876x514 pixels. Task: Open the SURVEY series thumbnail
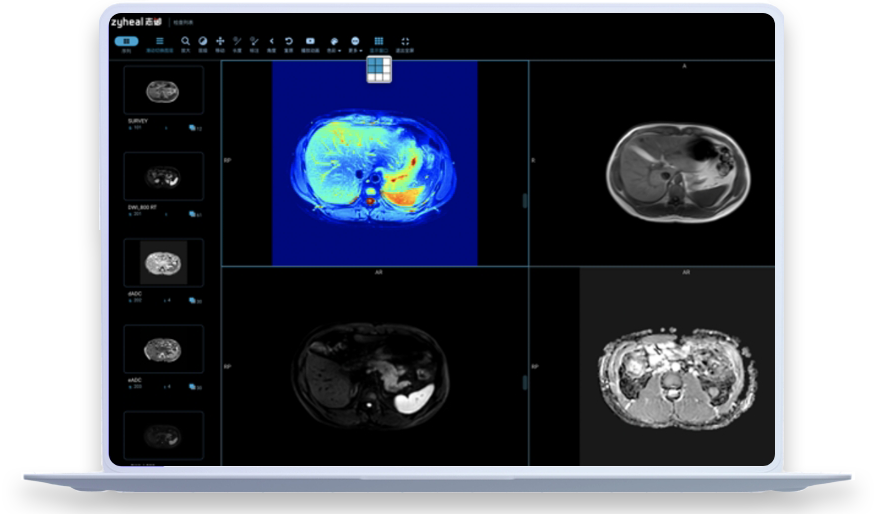click(163, 90)
